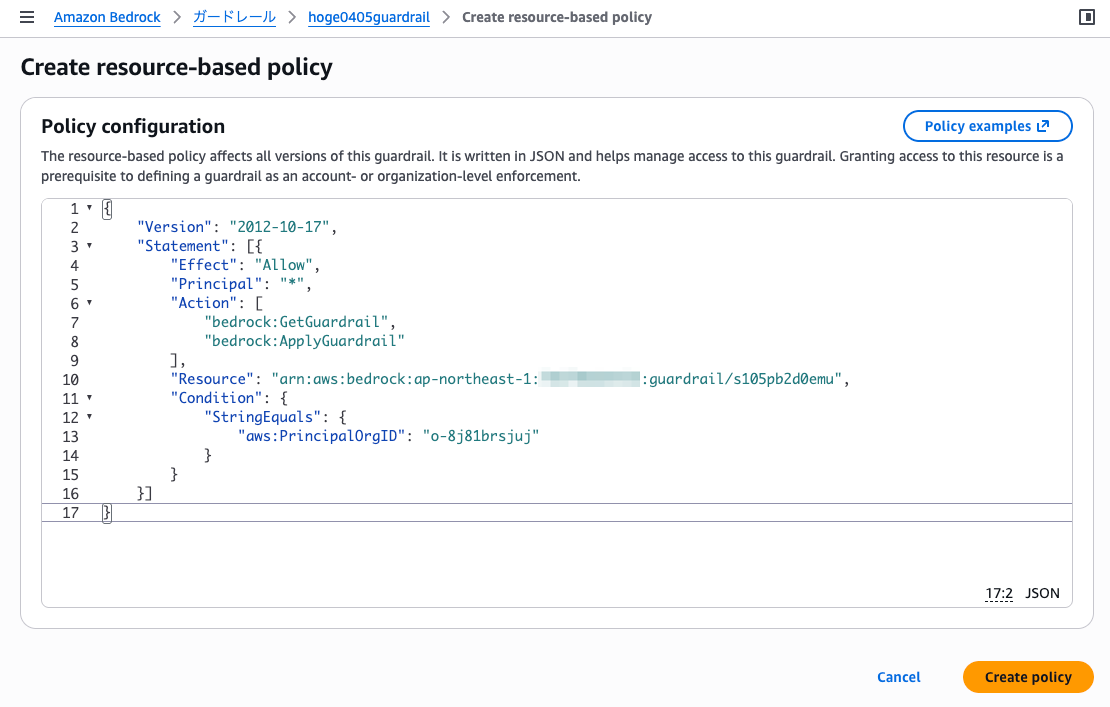Open hoge0405guardrail breadcrumb link
This screenshot has width=1110, height=707.
[369, 18]
